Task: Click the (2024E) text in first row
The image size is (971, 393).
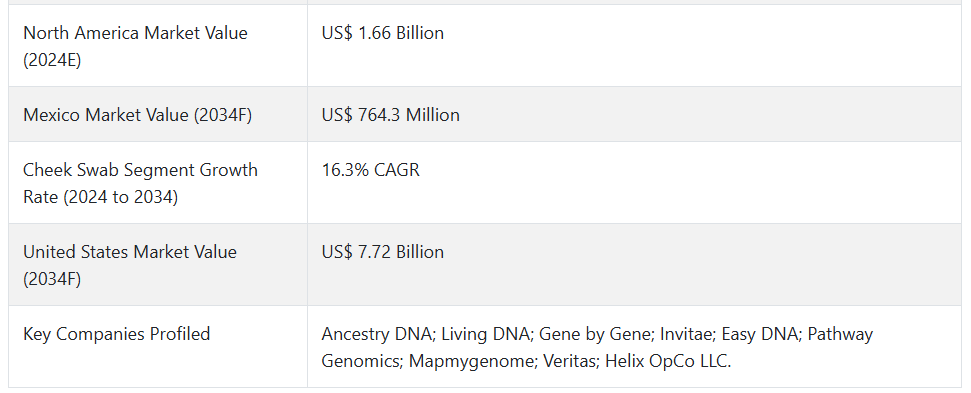Action: [x=52, y=60]
